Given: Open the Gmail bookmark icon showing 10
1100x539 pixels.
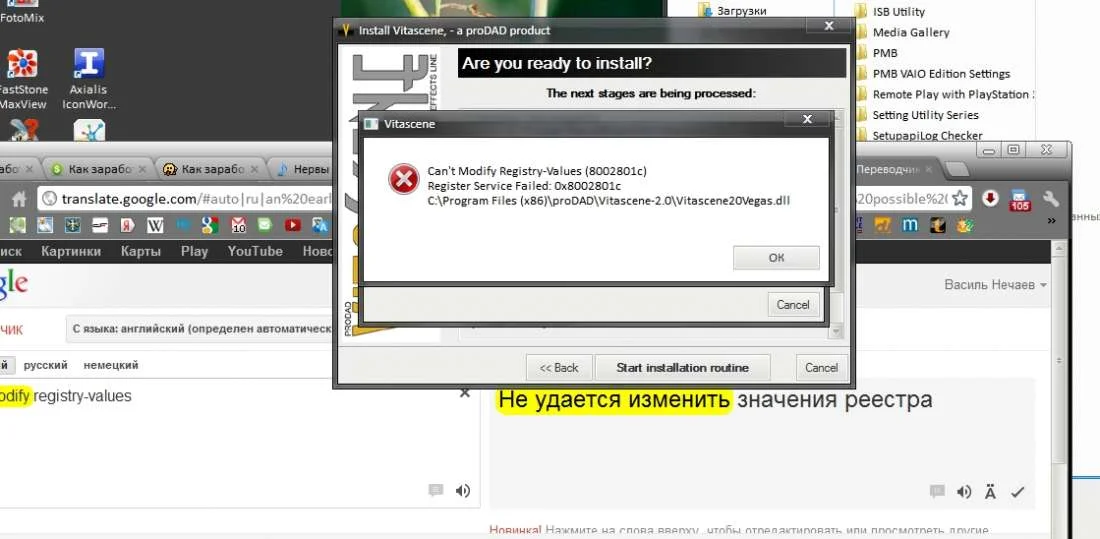Looking at the screenshot, I should [238, 225].
